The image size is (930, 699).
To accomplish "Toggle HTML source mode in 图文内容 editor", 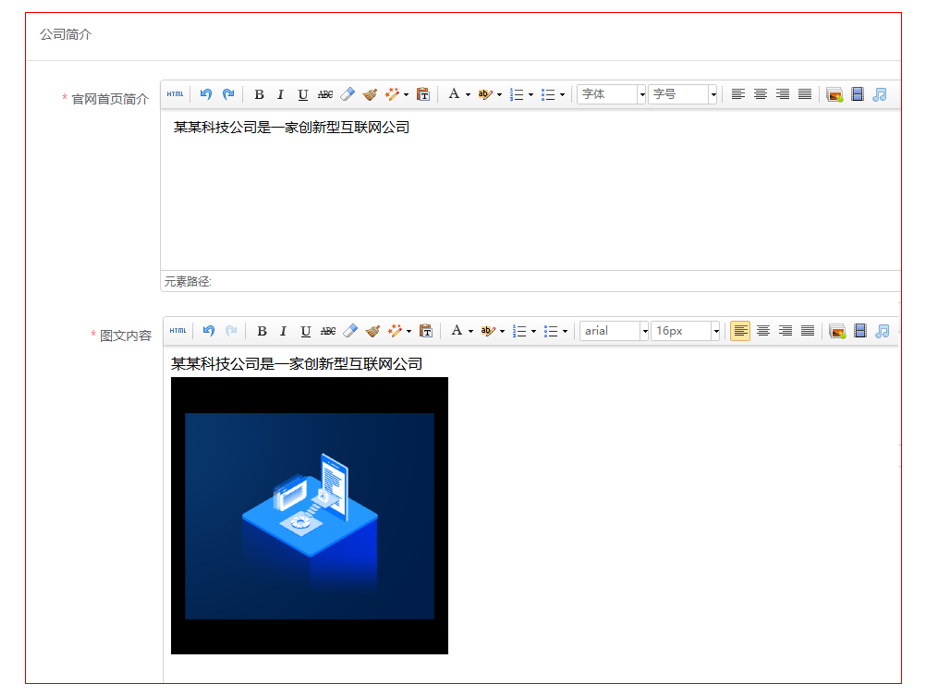I will tap(178, 331).
